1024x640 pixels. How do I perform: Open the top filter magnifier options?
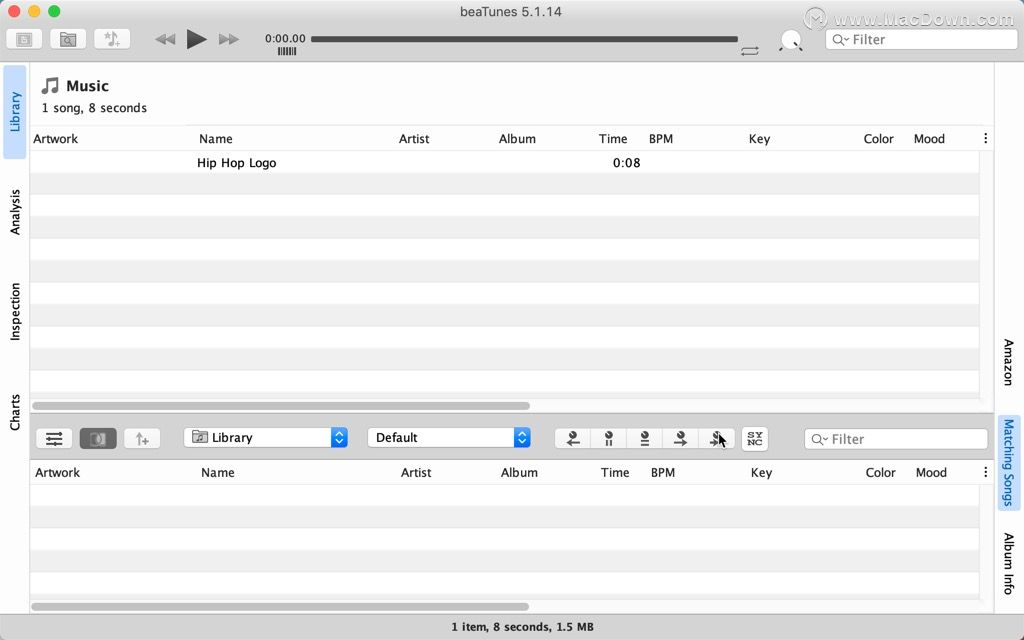839,40
